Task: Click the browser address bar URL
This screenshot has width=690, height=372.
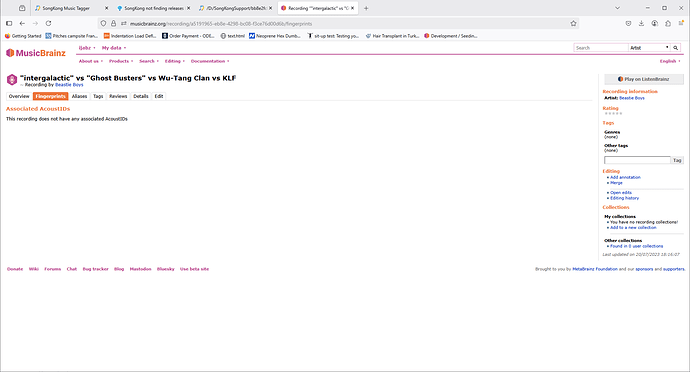Action: tap(221, 24)
